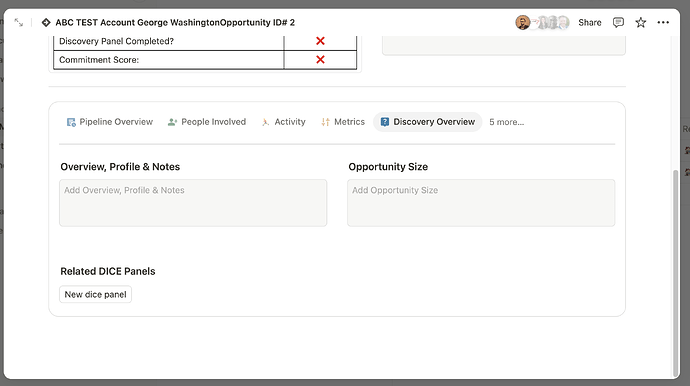Open the Metrics tab

coord(343,122)
